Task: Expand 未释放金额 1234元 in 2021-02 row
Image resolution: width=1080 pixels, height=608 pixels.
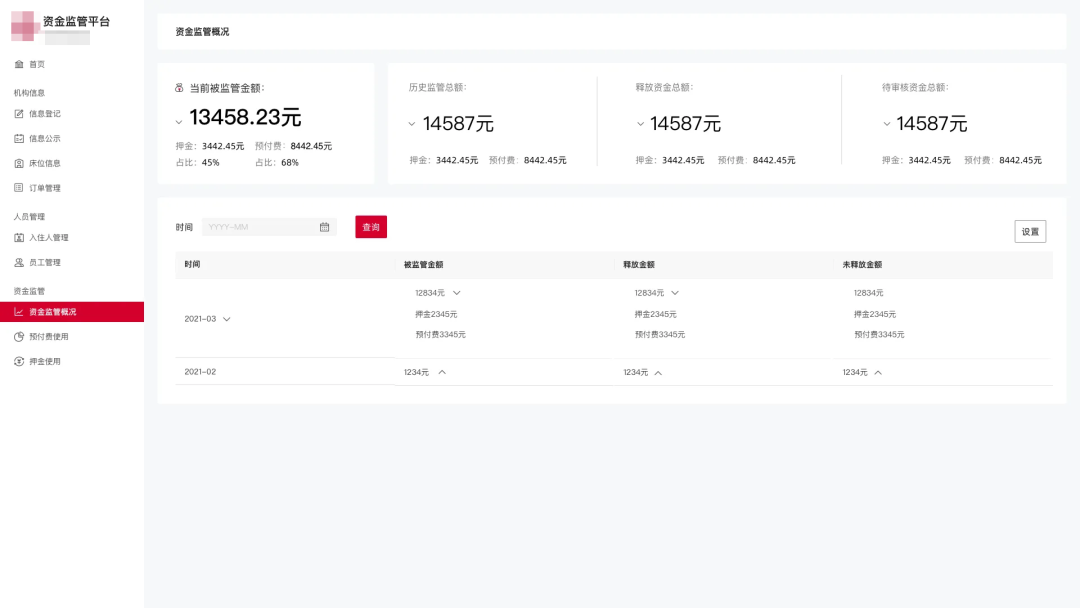Action: [878, 372]
